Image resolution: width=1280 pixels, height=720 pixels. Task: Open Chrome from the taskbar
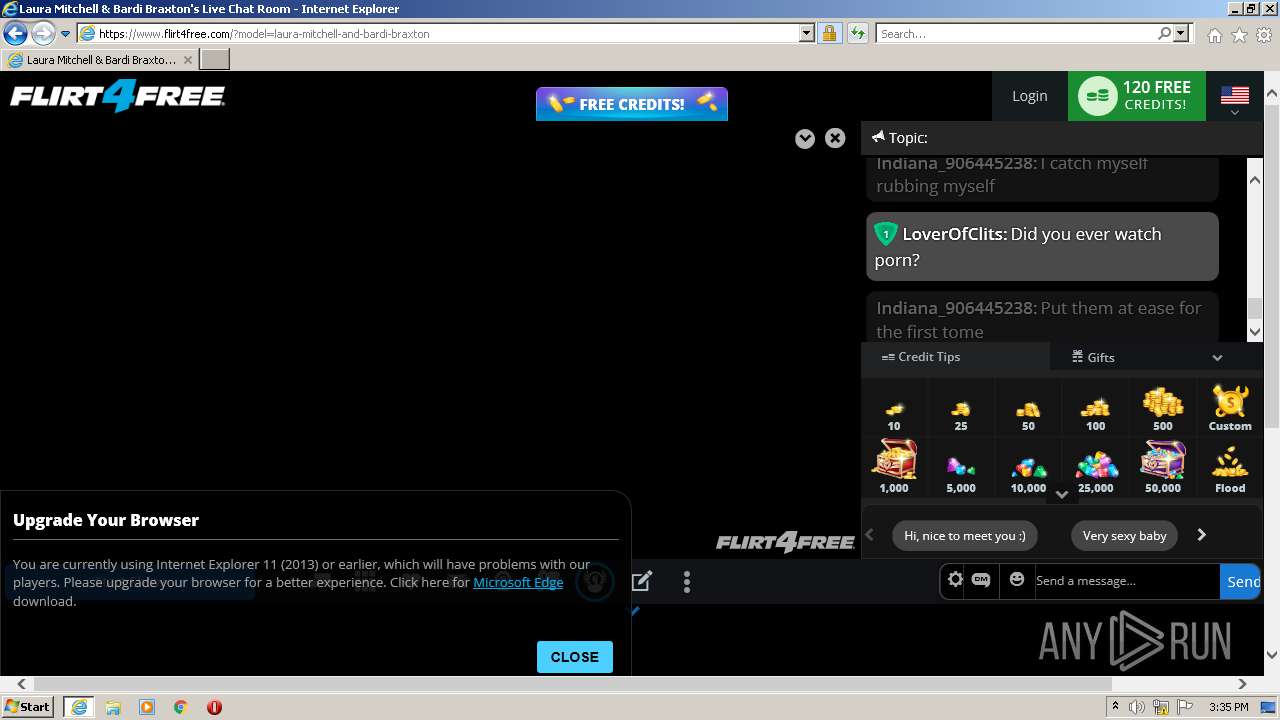(x=181, y=707)
